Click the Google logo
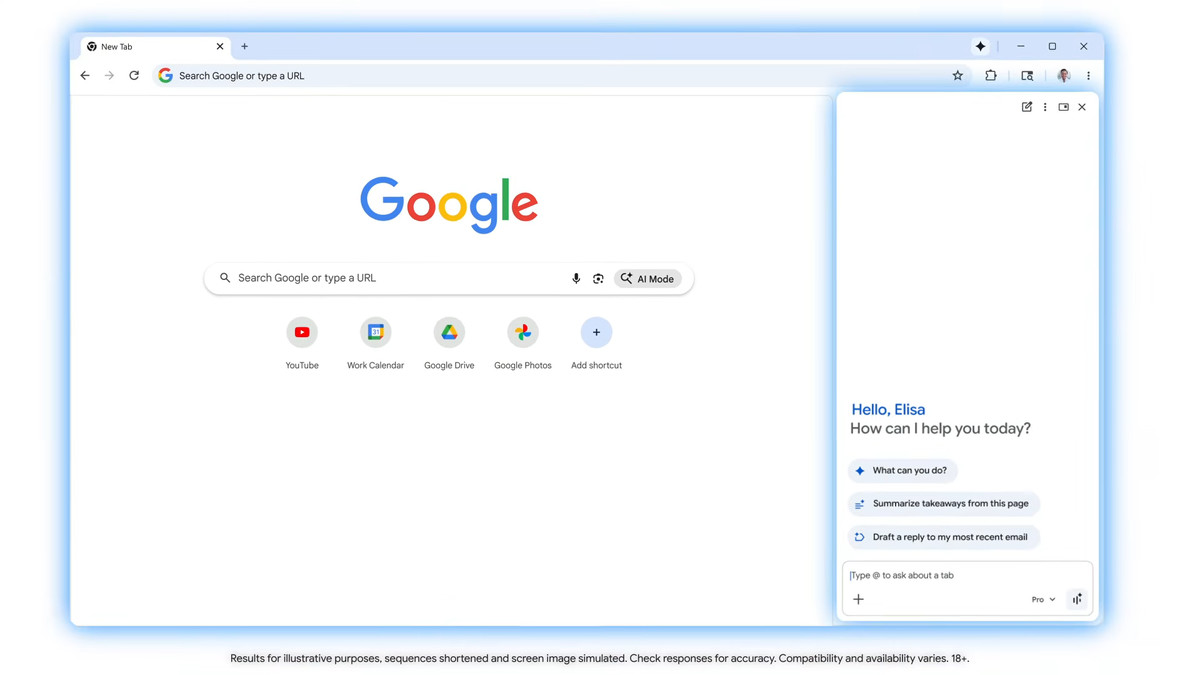 point(449,204)
